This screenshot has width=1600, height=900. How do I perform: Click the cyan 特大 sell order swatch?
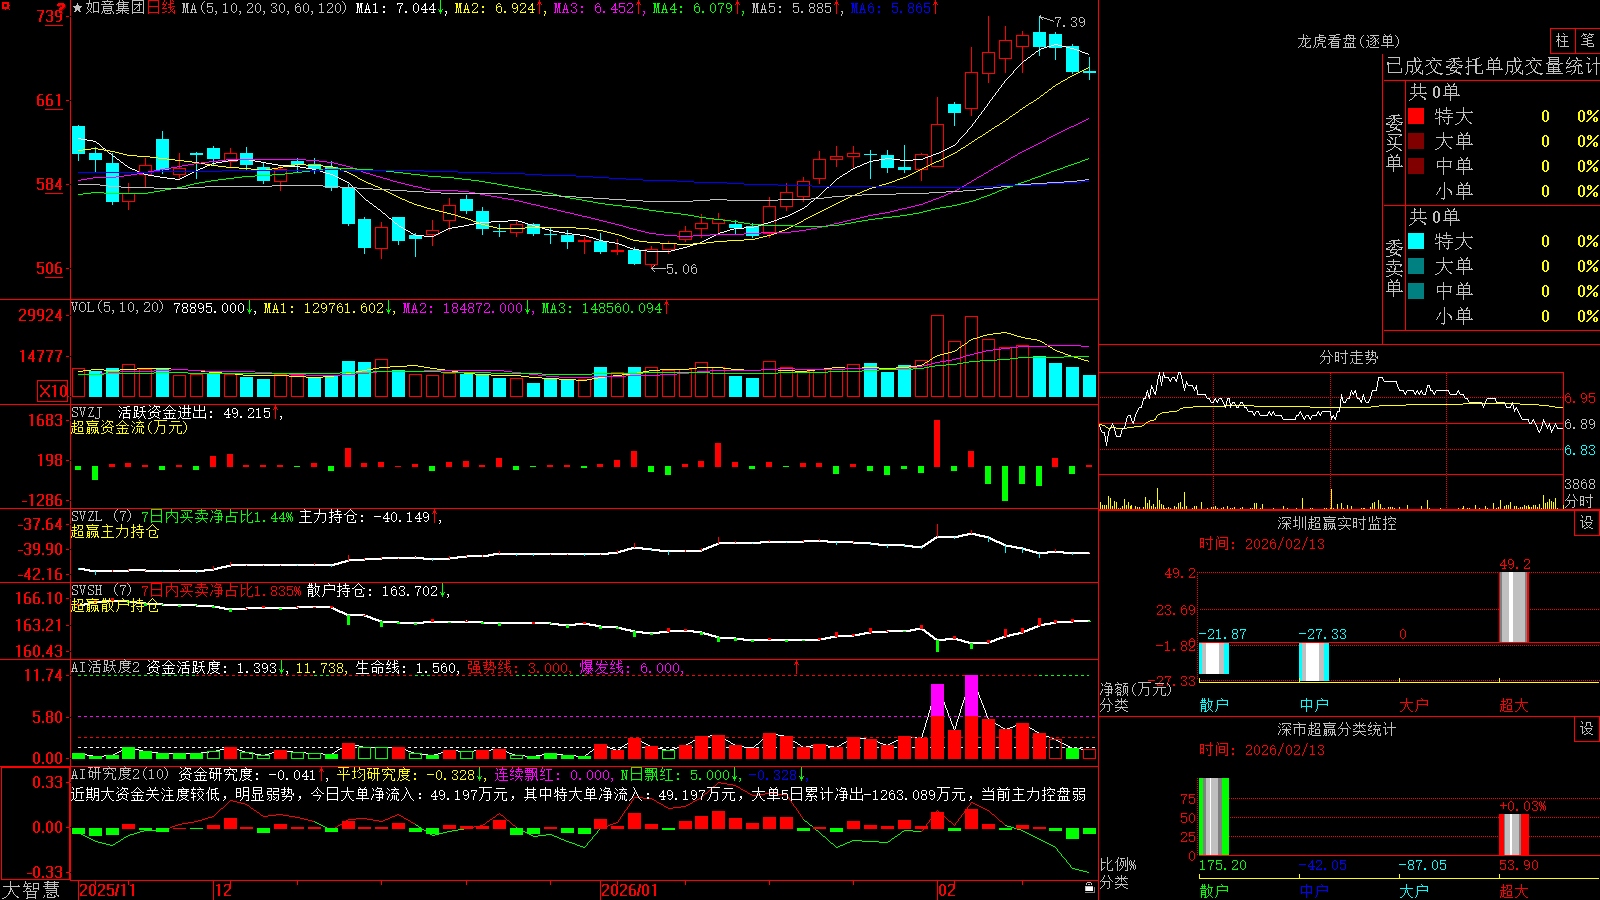(1416, 241)
